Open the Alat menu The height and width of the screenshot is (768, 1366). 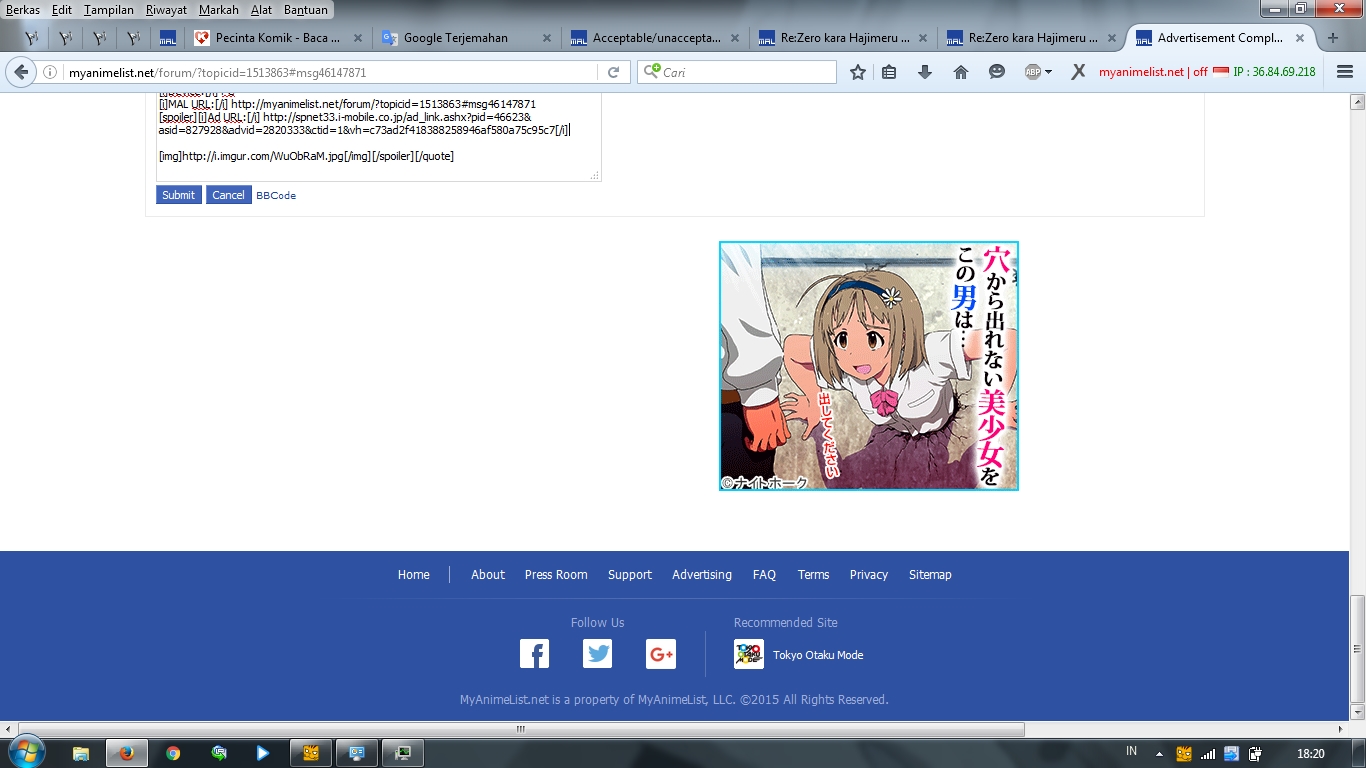pos(261,10)
